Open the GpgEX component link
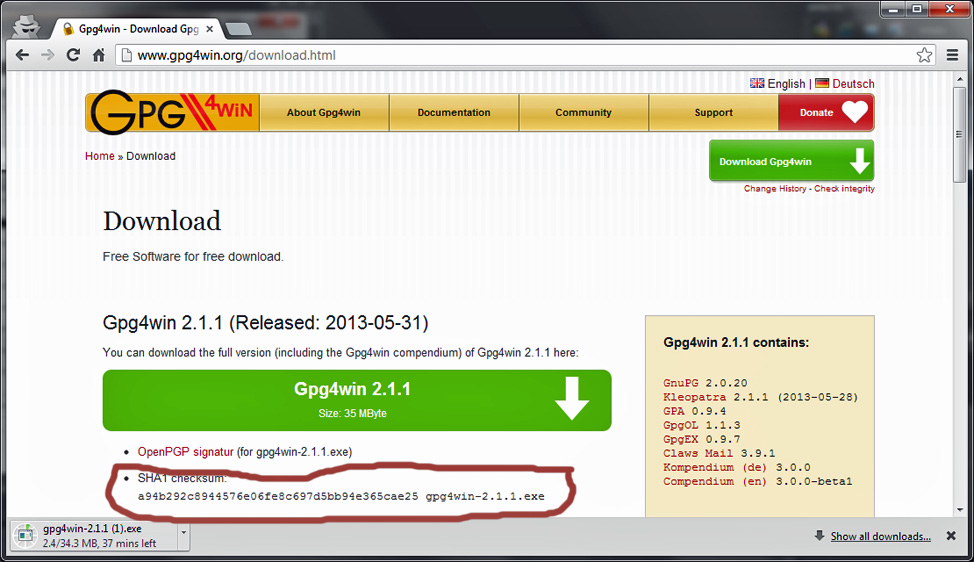Image resolution: width=974 pixels, height=562 pixels. coord(680,440)
